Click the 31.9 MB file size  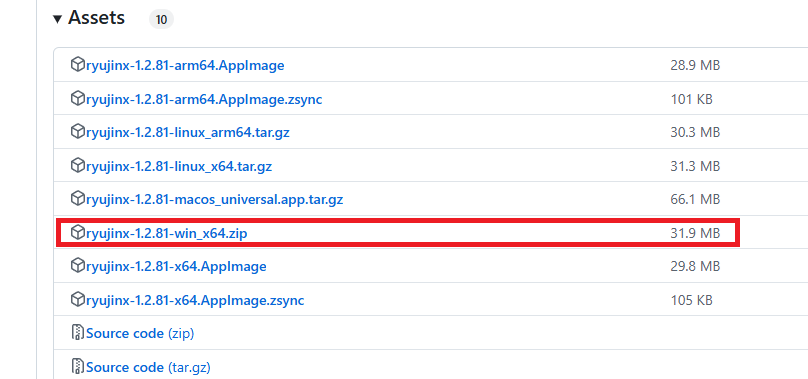[695, 234]
